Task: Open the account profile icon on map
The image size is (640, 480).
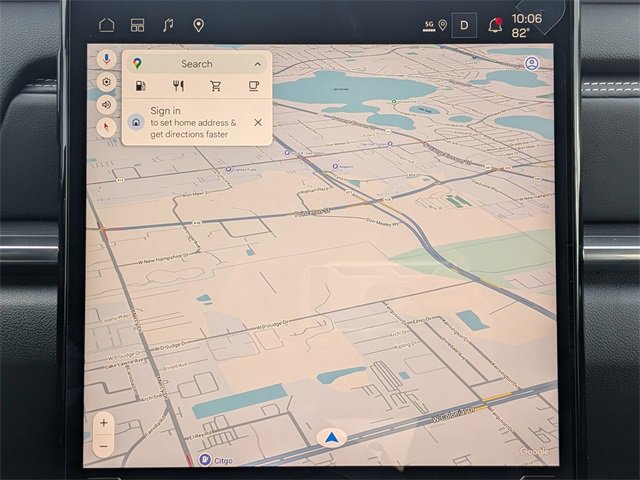Action: [532, 63]
